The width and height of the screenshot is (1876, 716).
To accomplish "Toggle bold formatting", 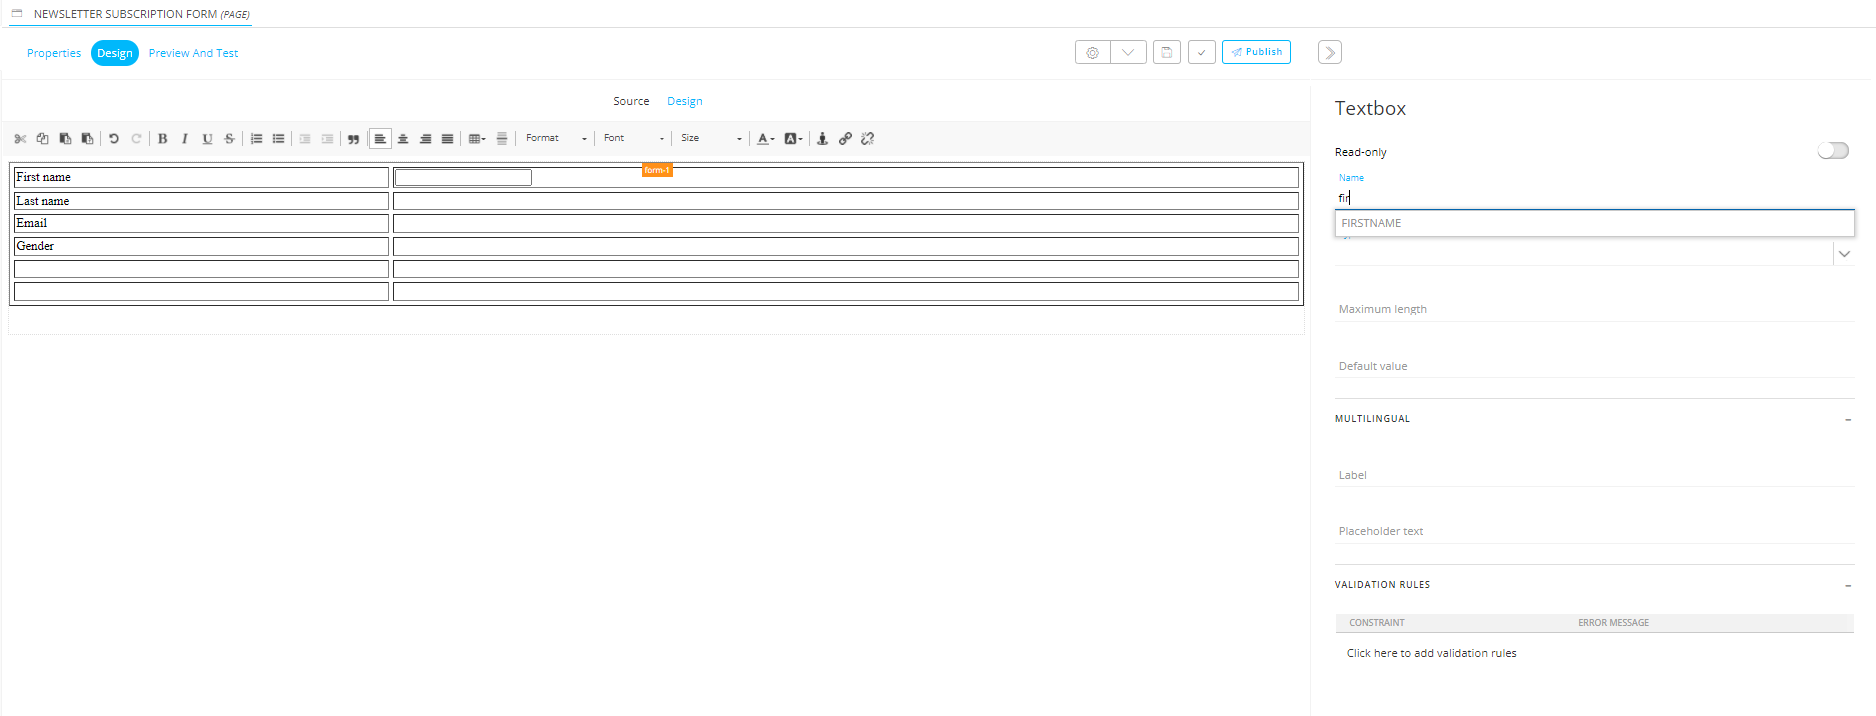I will 162,139.
